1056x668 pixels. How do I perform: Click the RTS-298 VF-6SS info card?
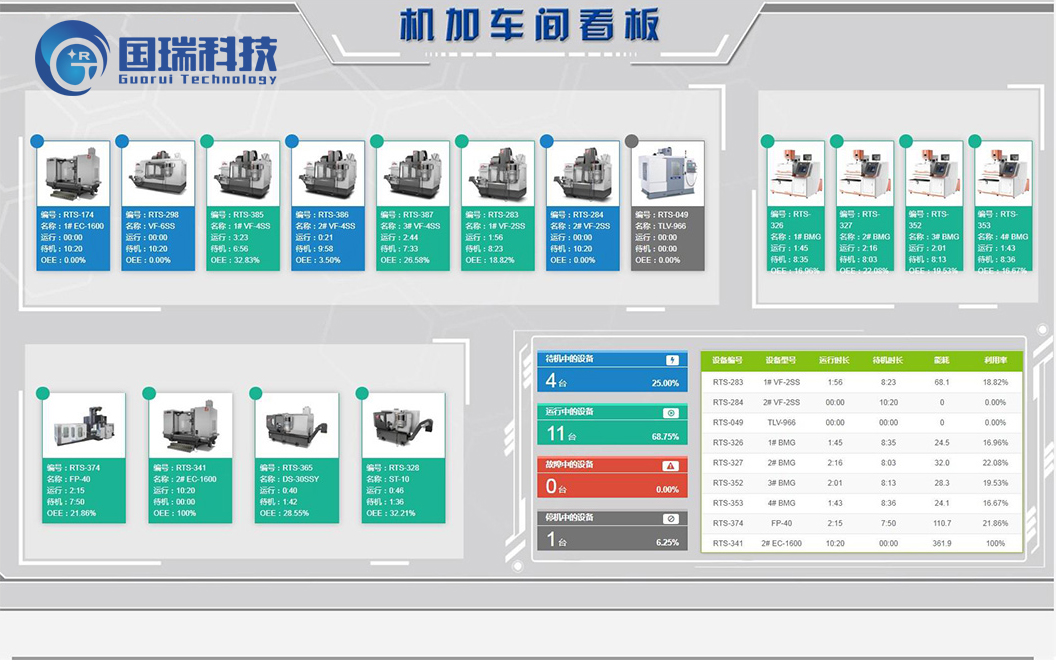(158, 238)
